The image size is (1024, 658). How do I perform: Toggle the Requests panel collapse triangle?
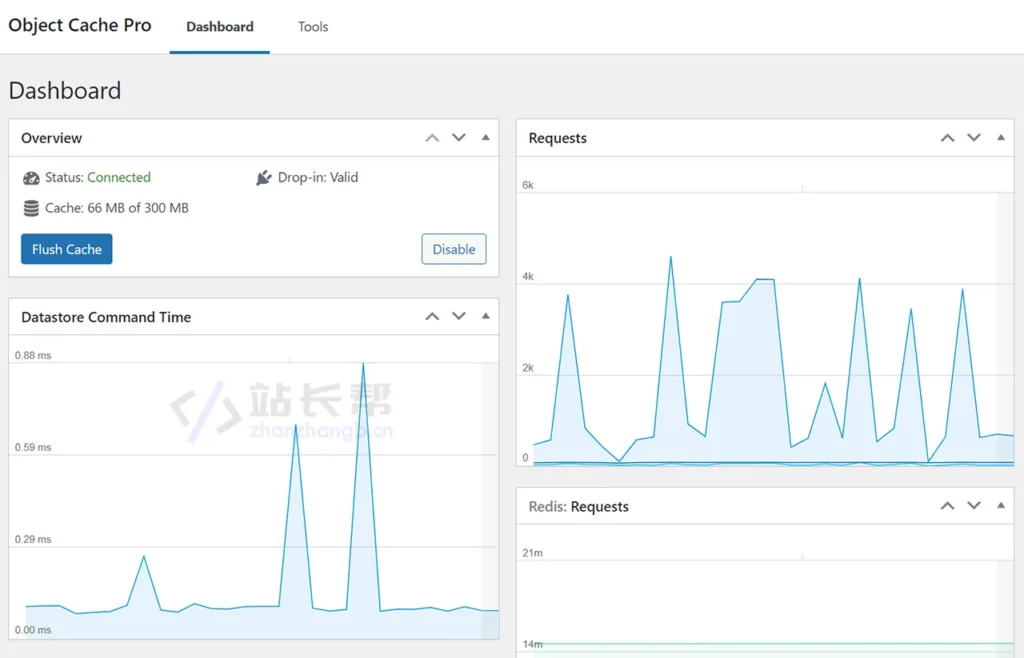[1001, 138]
